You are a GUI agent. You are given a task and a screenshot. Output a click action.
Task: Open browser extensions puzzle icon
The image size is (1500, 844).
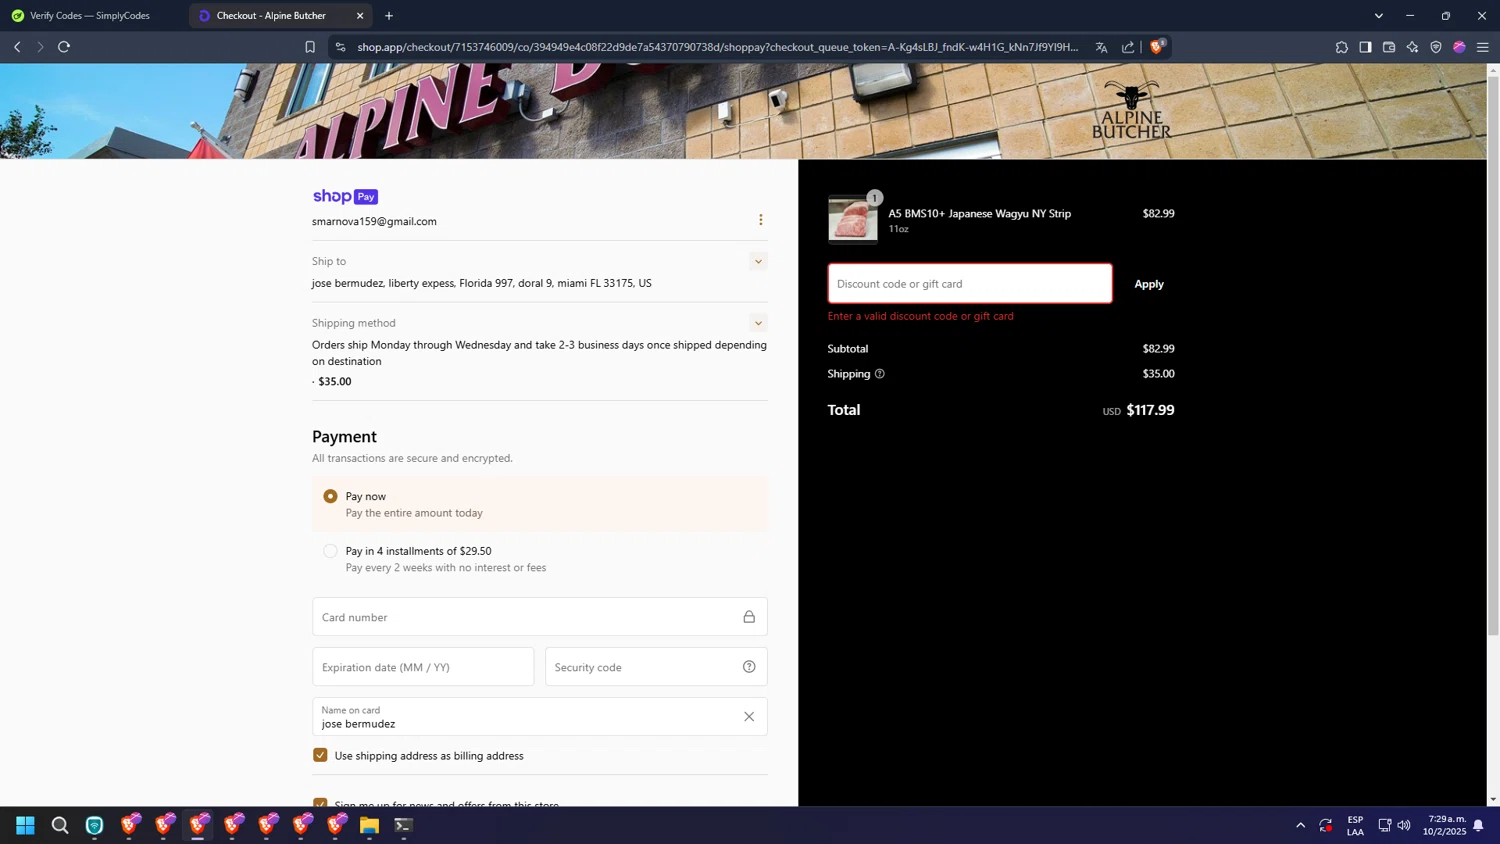click(1341, 47)
